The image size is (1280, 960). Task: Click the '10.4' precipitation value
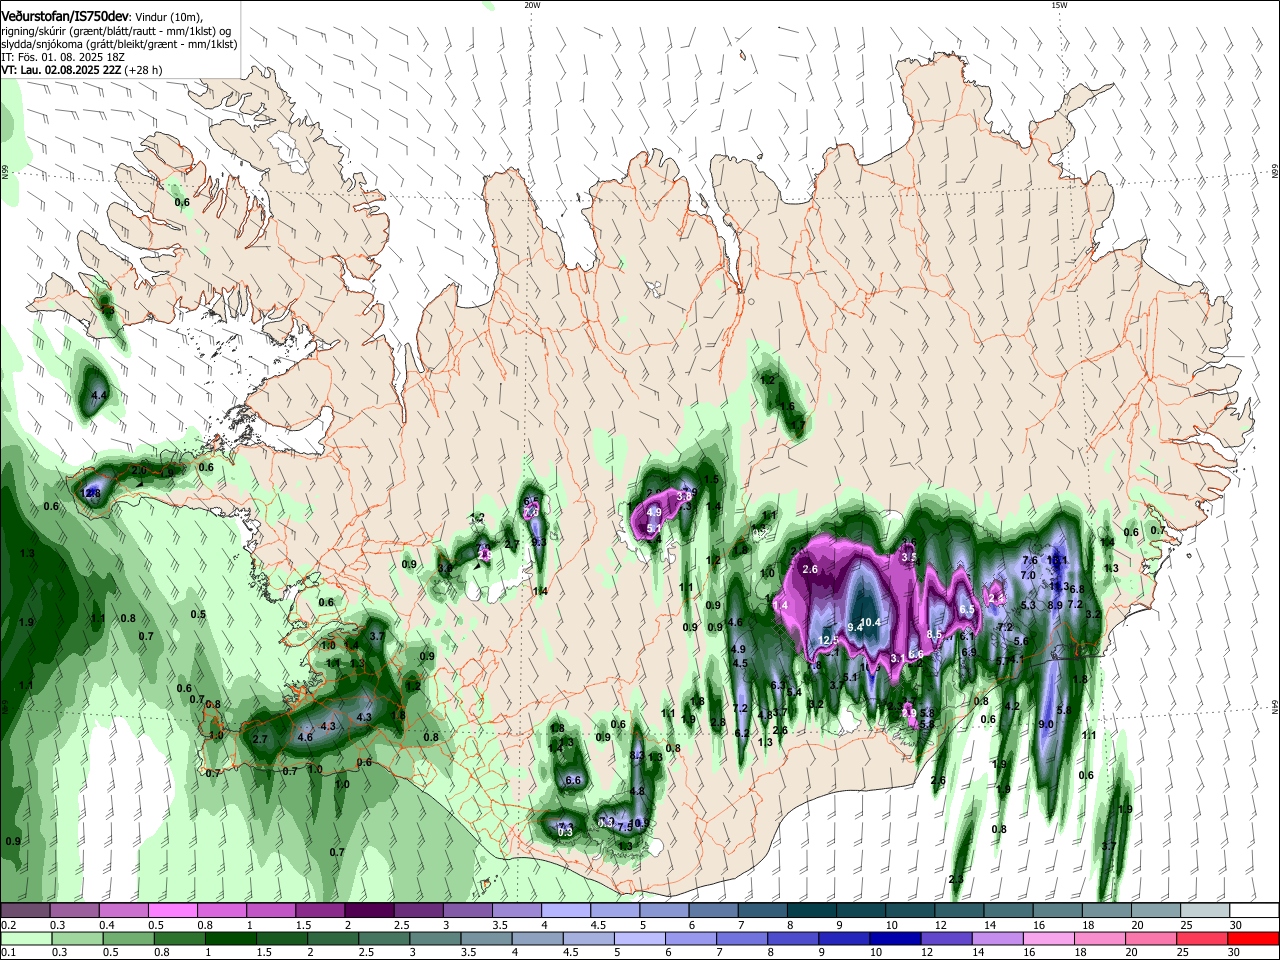pos(871,622)
